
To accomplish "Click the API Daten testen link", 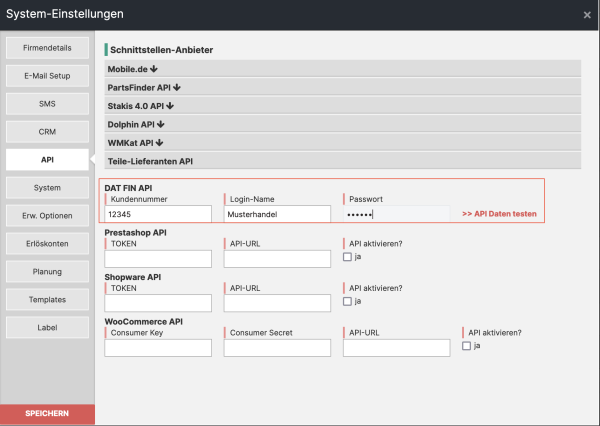I will coord(499,214).
